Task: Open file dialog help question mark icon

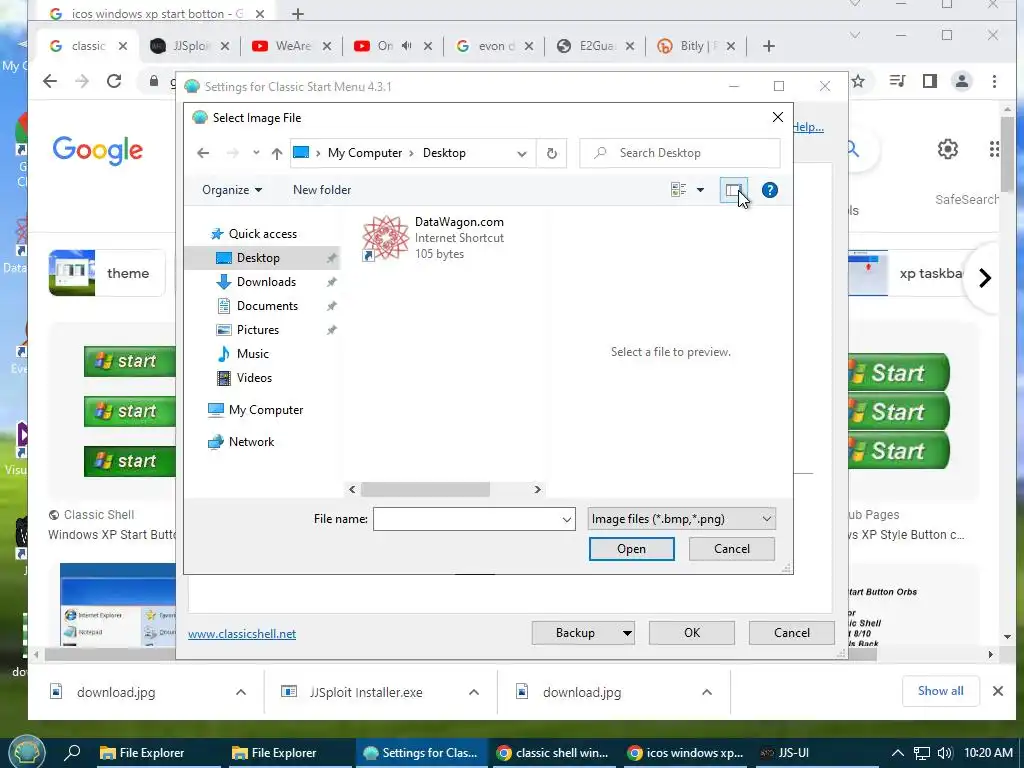Action: pos(770,190)
